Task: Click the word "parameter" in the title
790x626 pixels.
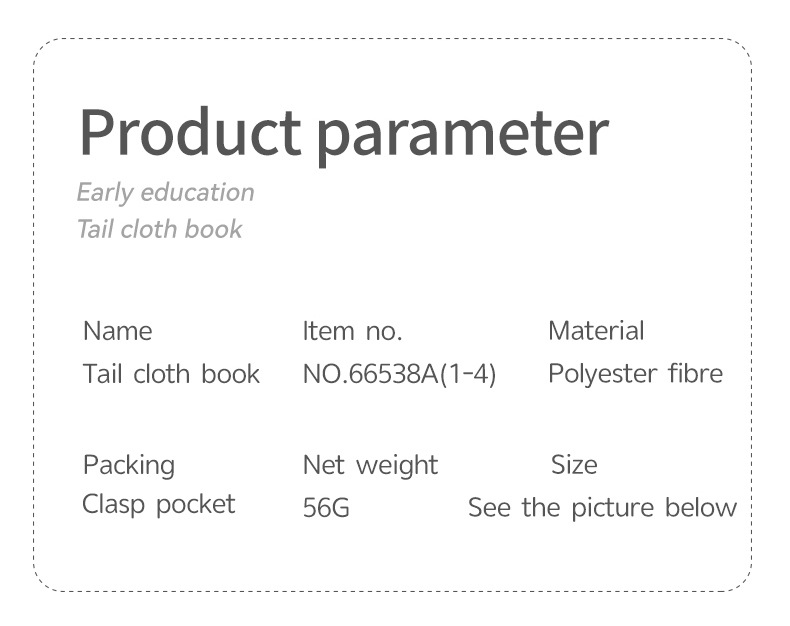Action: tap(463, 135)
